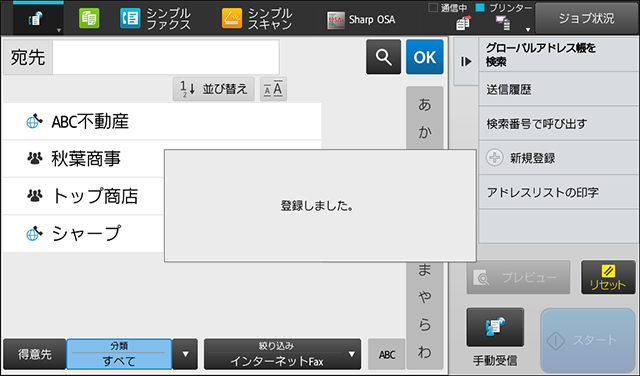
Task: Collapse the action panel with the arrow
Action: click(466, 62)
